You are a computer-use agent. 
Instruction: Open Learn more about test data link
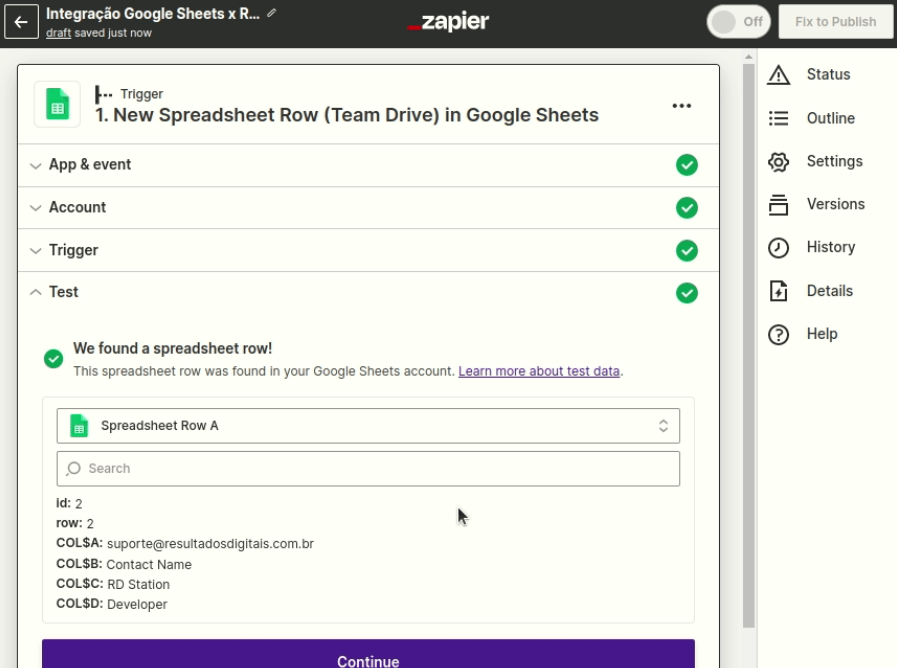(x=539, y=370)
